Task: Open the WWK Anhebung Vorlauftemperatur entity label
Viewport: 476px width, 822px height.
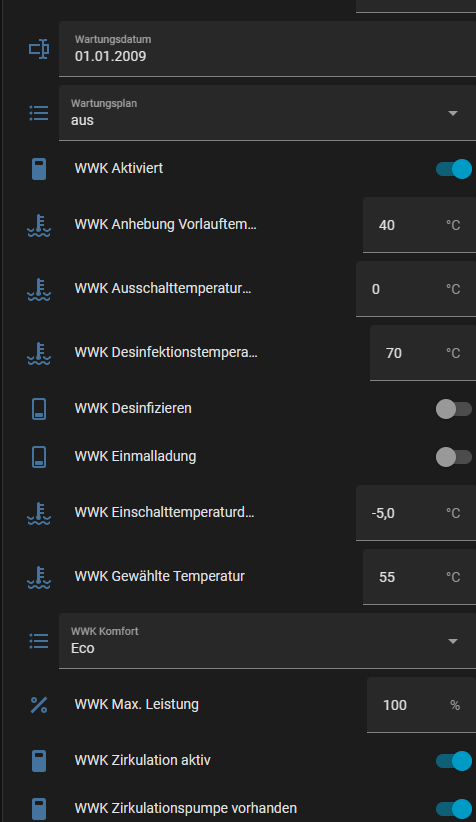Action: coord(166,224)
